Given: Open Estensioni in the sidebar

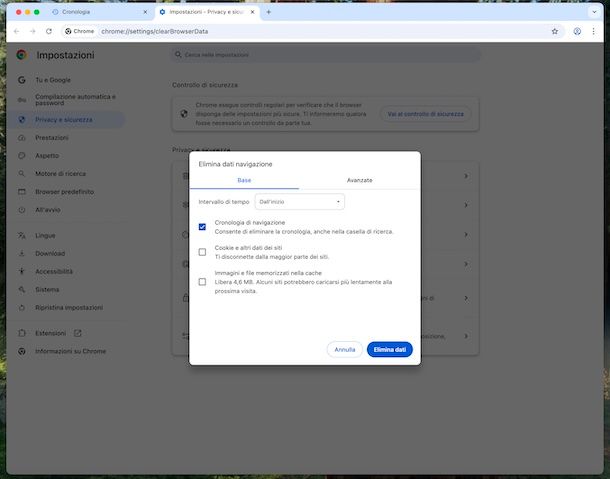Looking at the screenshot, I should [50, 332].
